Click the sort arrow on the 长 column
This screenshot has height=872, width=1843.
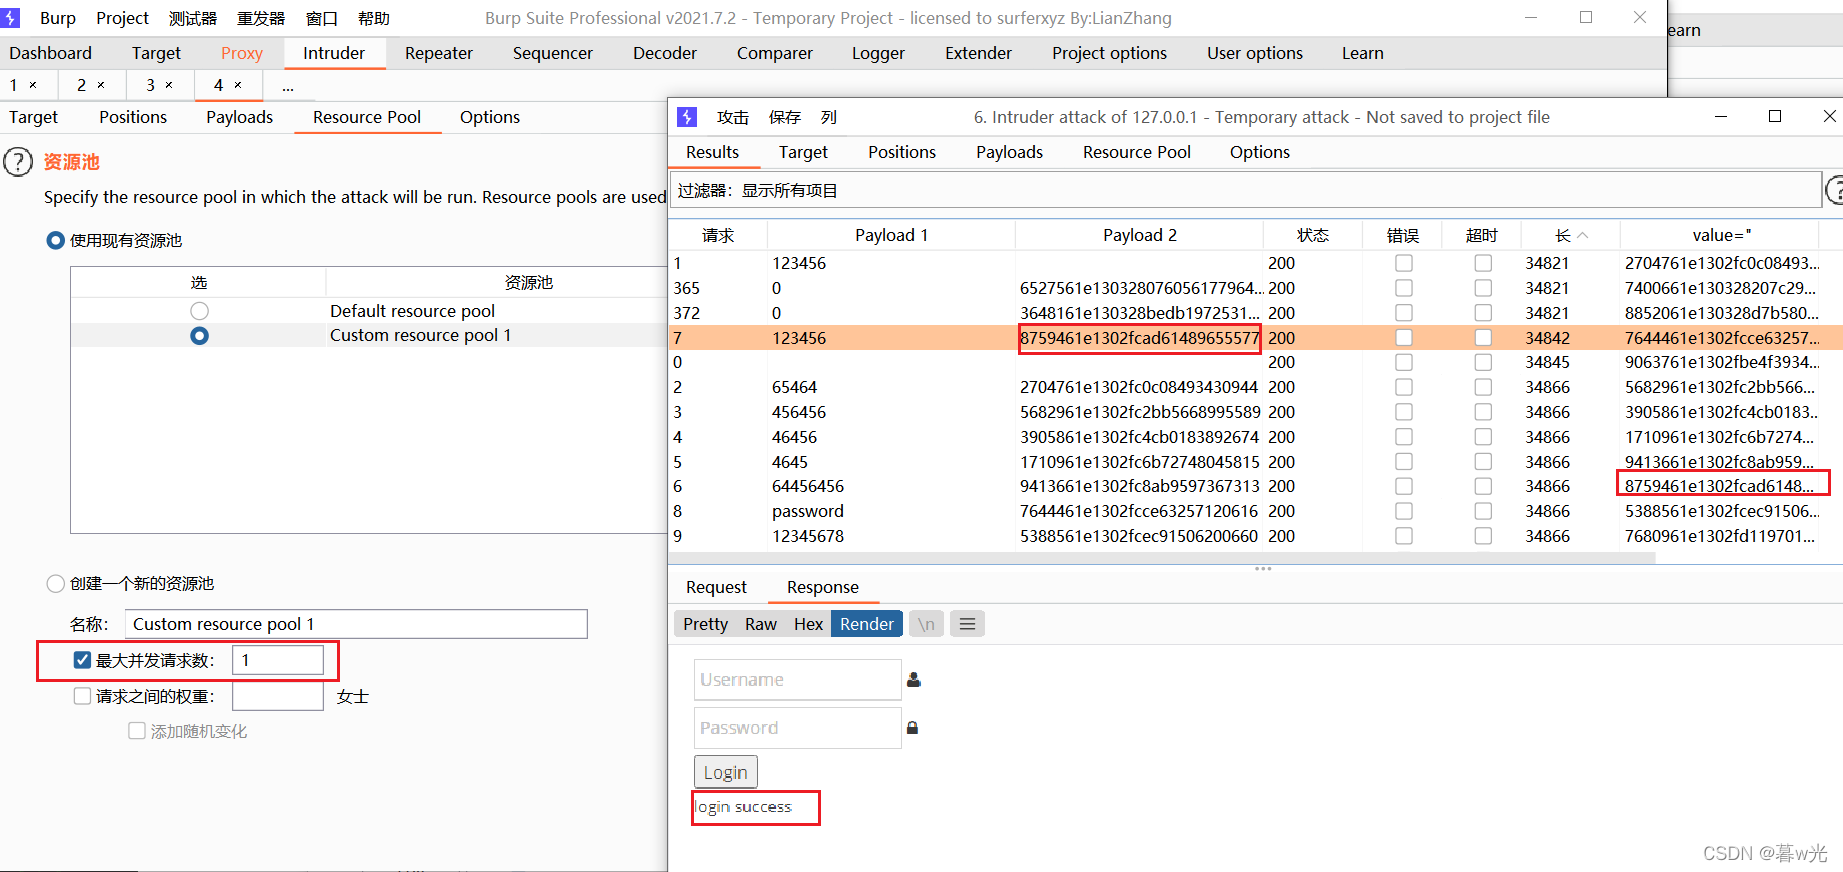(x=1583, y=235)
